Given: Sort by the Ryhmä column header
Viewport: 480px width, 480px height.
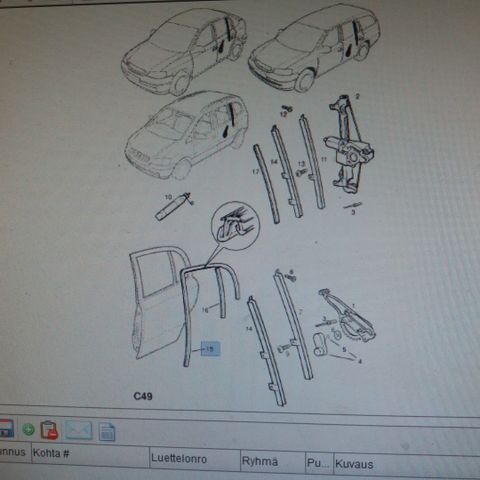Looking at the screenshot, I should 272,461.
